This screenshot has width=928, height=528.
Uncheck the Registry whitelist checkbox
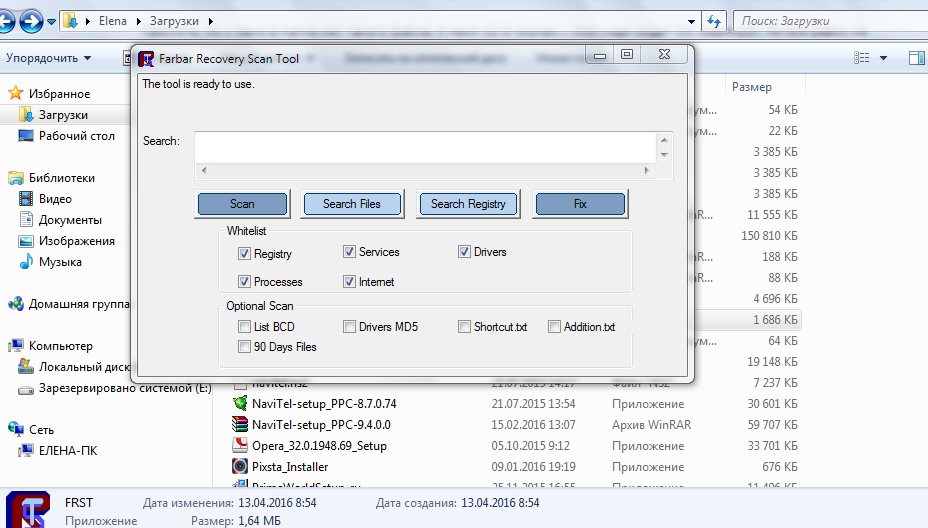pyautogui.click(x=244, y=253)
